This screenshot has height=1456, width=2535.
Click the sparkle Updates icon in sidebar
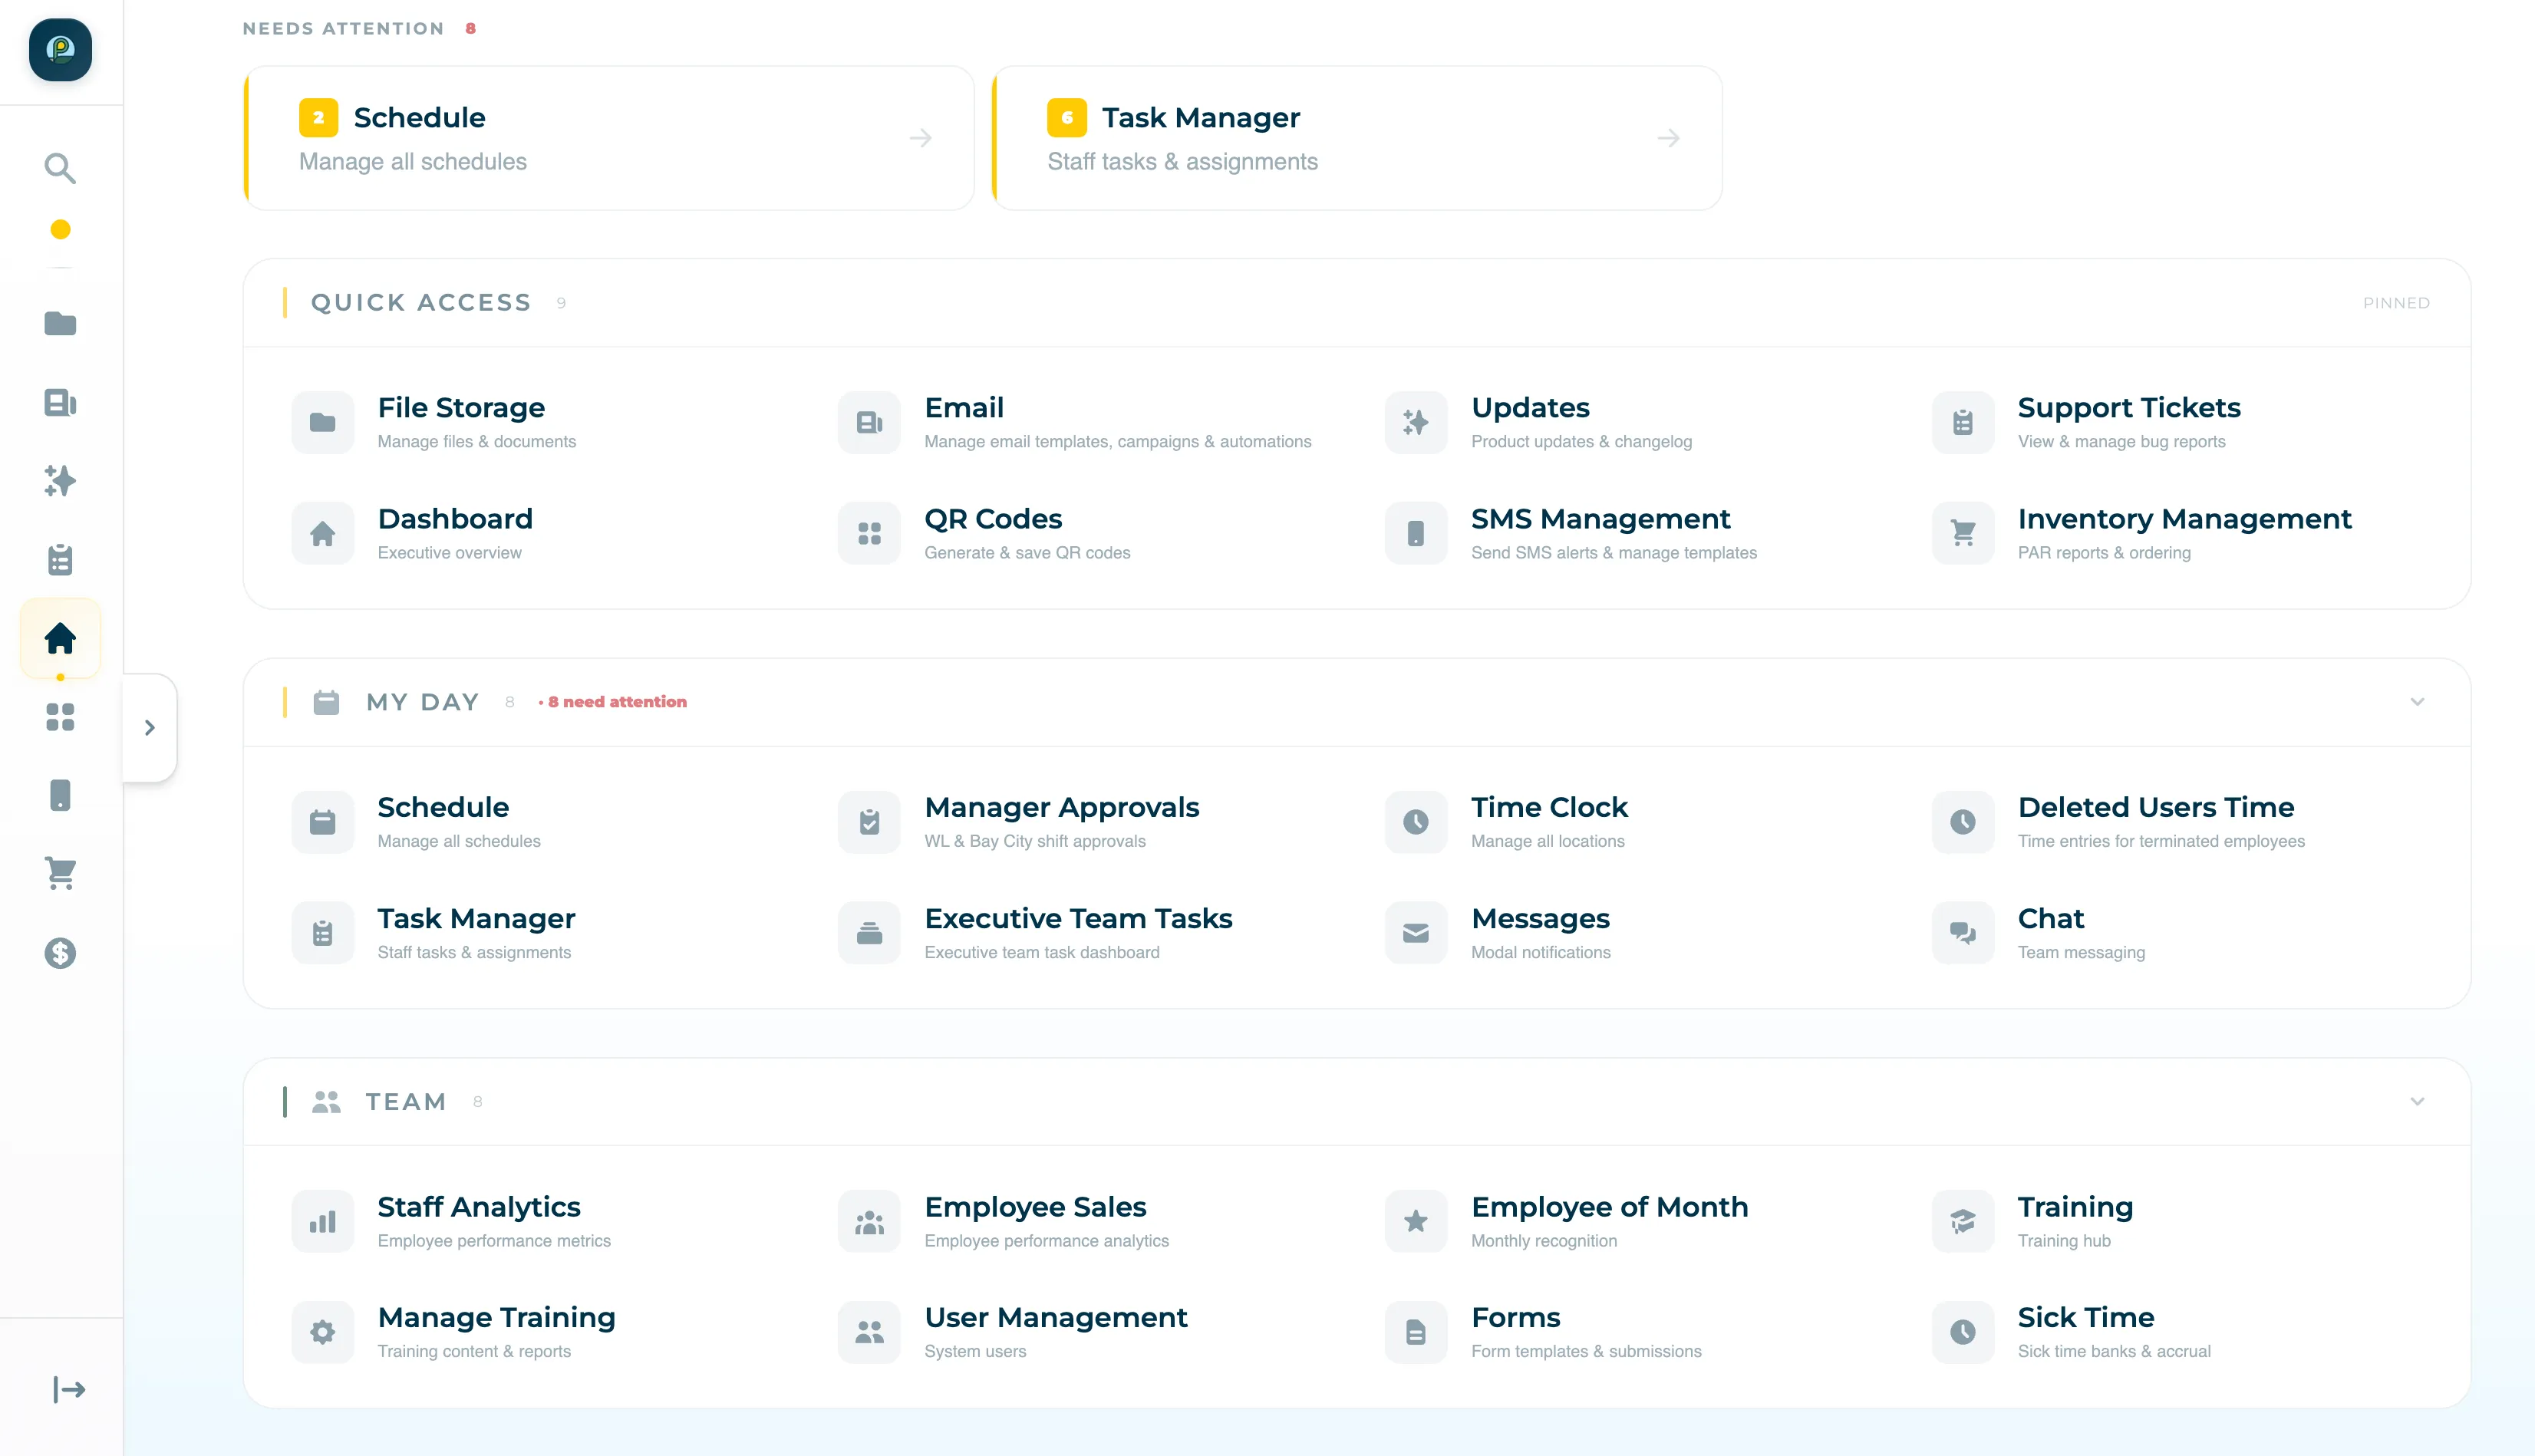pos(60,481)
